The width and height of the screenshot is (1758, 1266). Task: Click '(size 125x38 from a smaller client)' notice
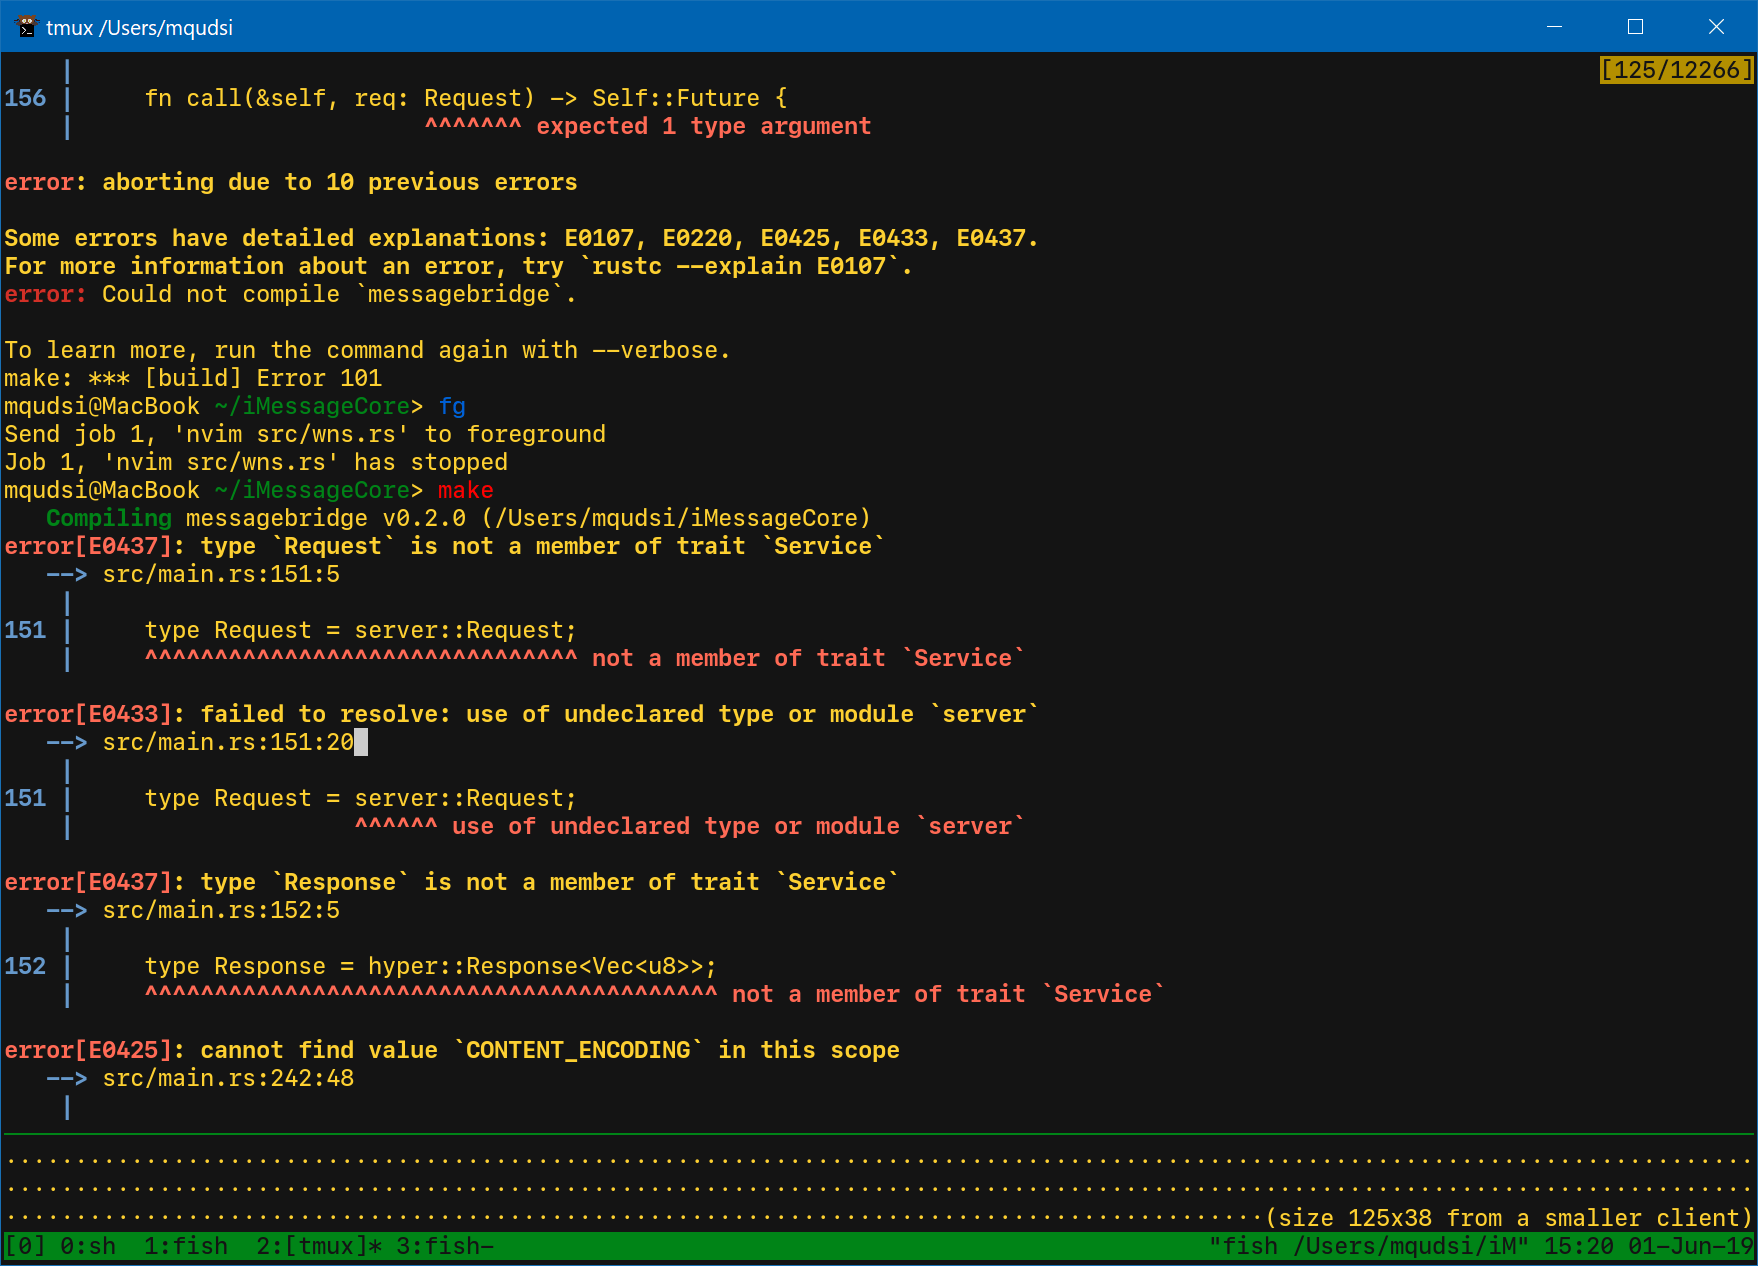(1509, 1218)
